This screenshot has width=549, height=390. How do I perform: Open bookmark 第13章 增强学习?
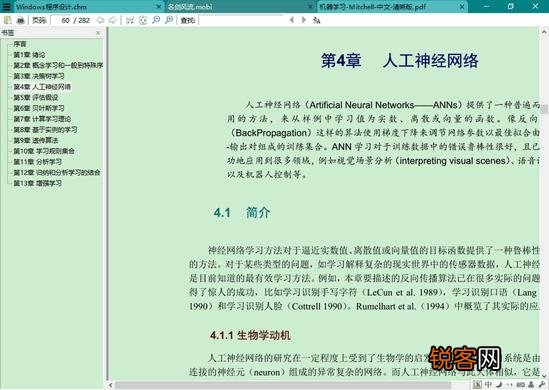tap(37, 183)
